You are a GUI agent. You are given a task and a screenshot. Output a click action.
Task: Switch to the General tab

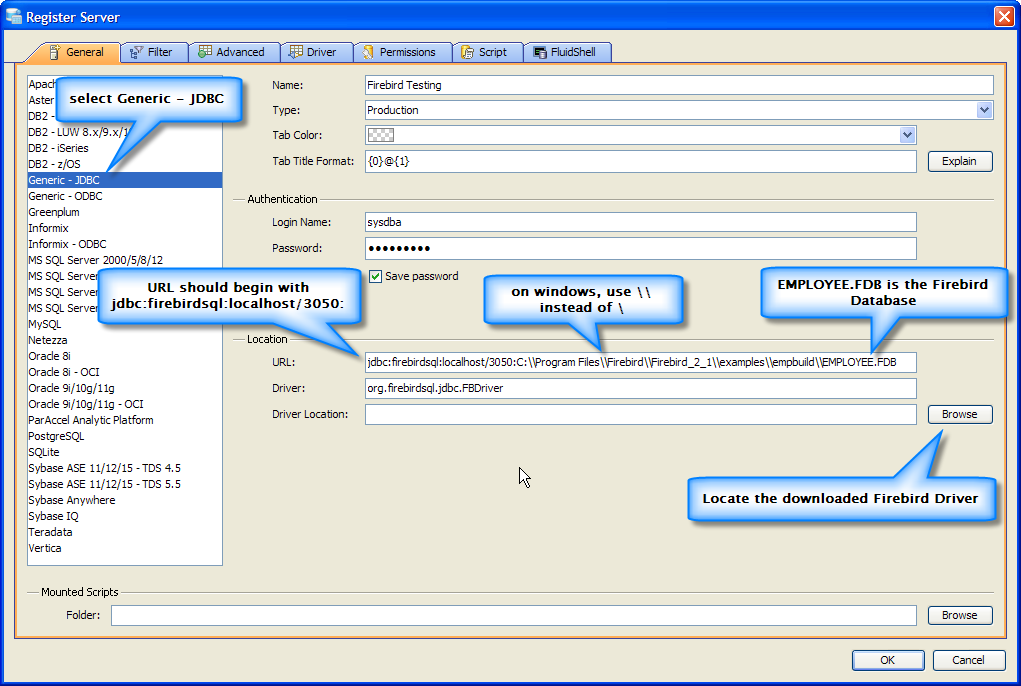click(76, 52)
